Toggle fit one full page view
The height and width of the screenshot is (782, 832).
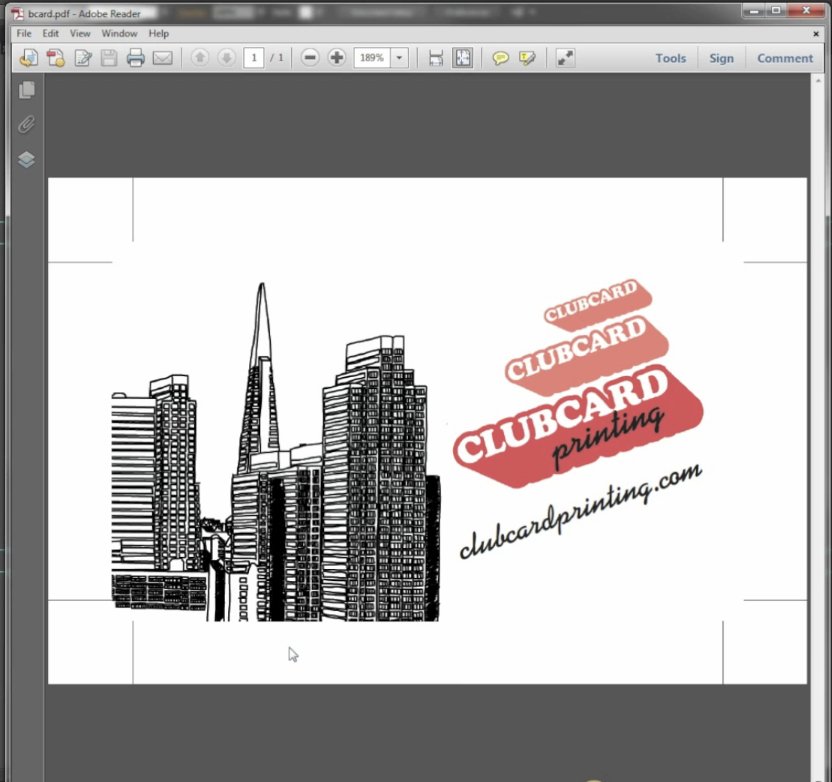462,57
